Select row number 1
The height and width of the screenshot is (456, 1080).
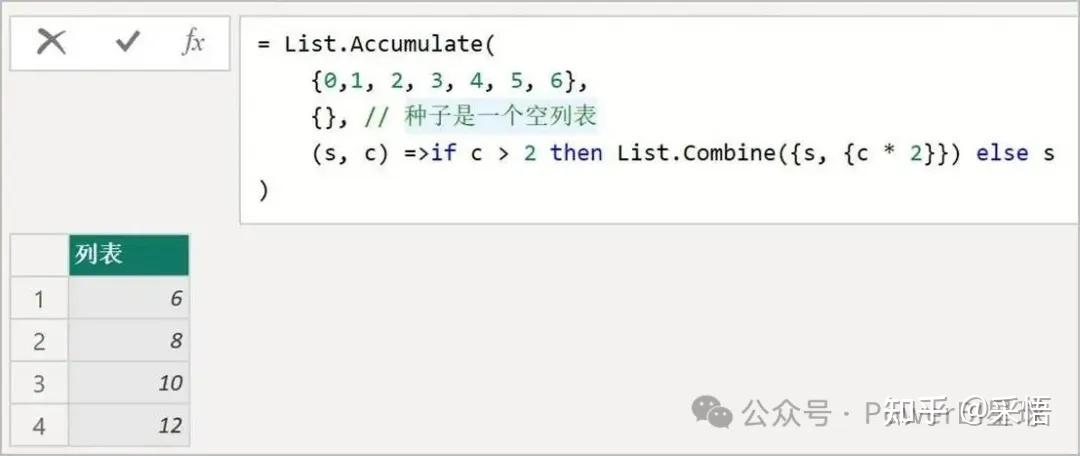pyautogui.click(x=39, y=299)
